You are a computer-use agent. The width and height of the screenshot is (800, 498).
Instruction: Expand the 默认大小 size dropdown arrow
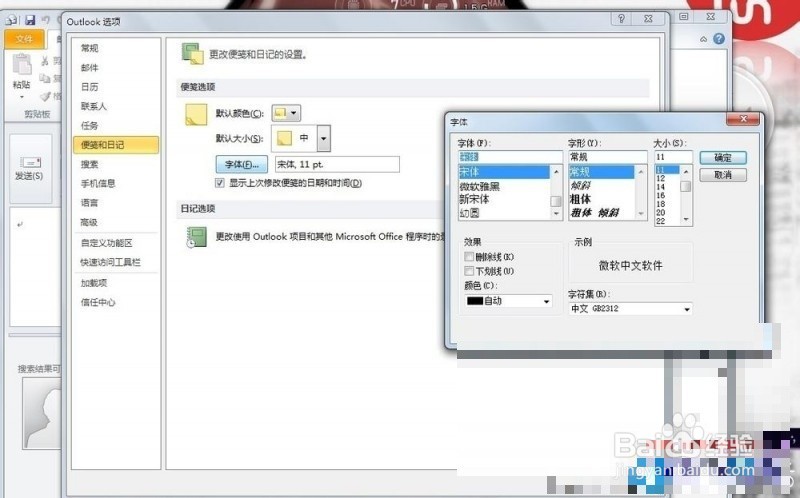tap(323, 138)
